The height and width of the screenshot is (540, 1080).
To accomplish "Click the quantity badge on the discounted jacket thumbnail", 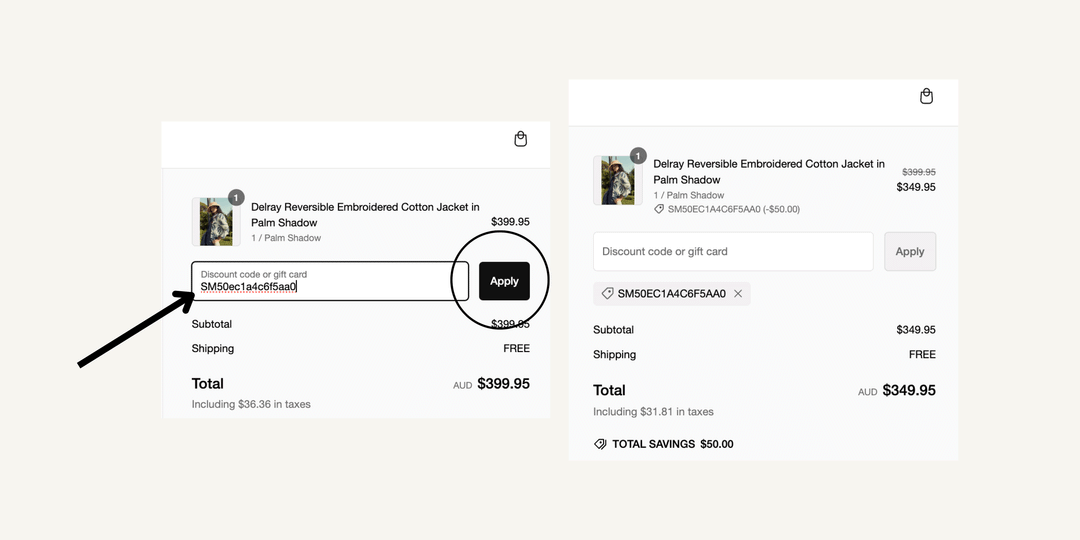I will [638, 156].
